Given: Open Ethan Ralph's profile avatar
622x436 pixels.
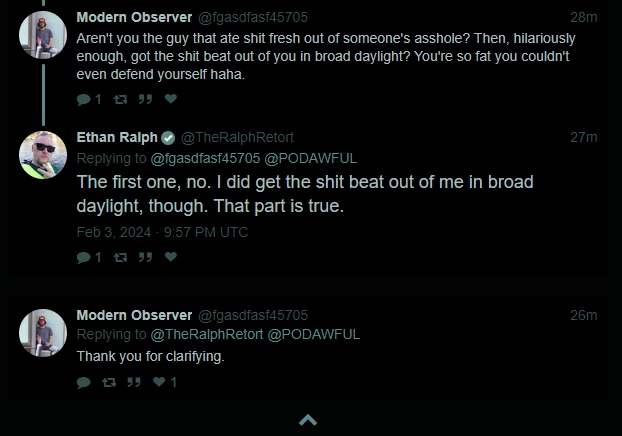Looking at the screenshot, I should [43, 155].
